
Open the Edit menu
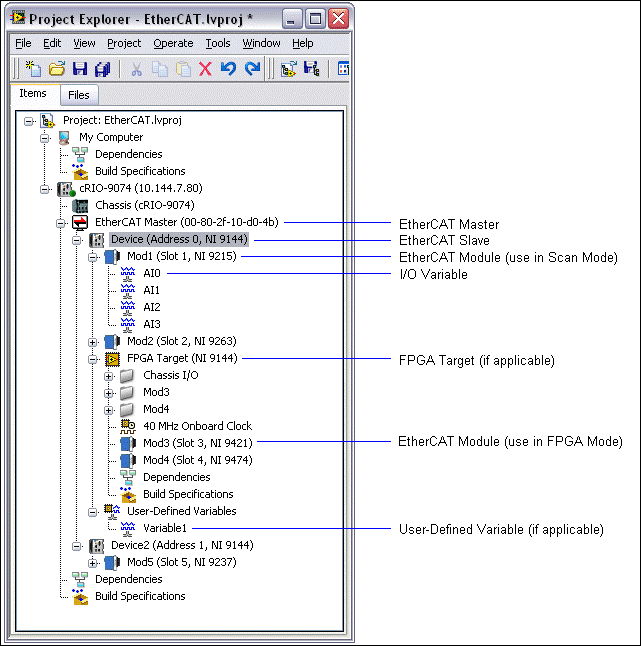[x=52, y=43]
